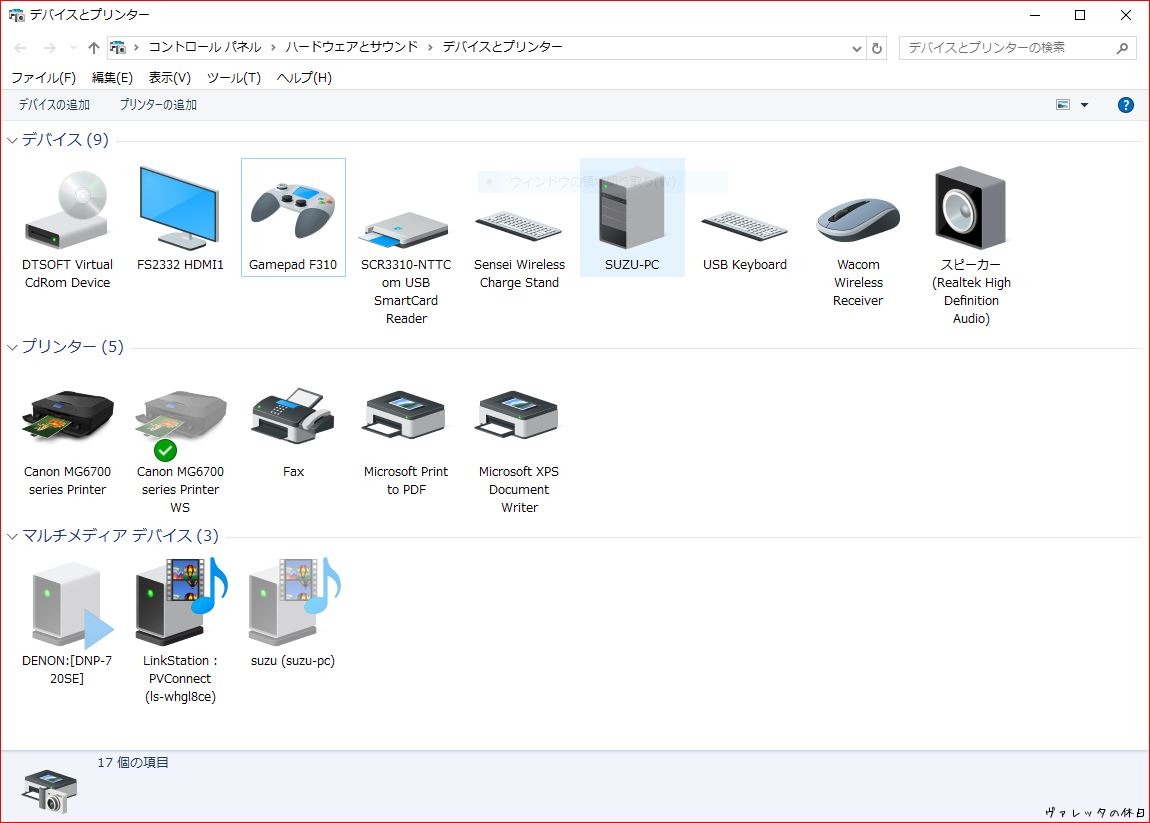Select the Microsoft Print to PDF icon
This screenshot has height=823, width=1150.
tap(406, 417)
